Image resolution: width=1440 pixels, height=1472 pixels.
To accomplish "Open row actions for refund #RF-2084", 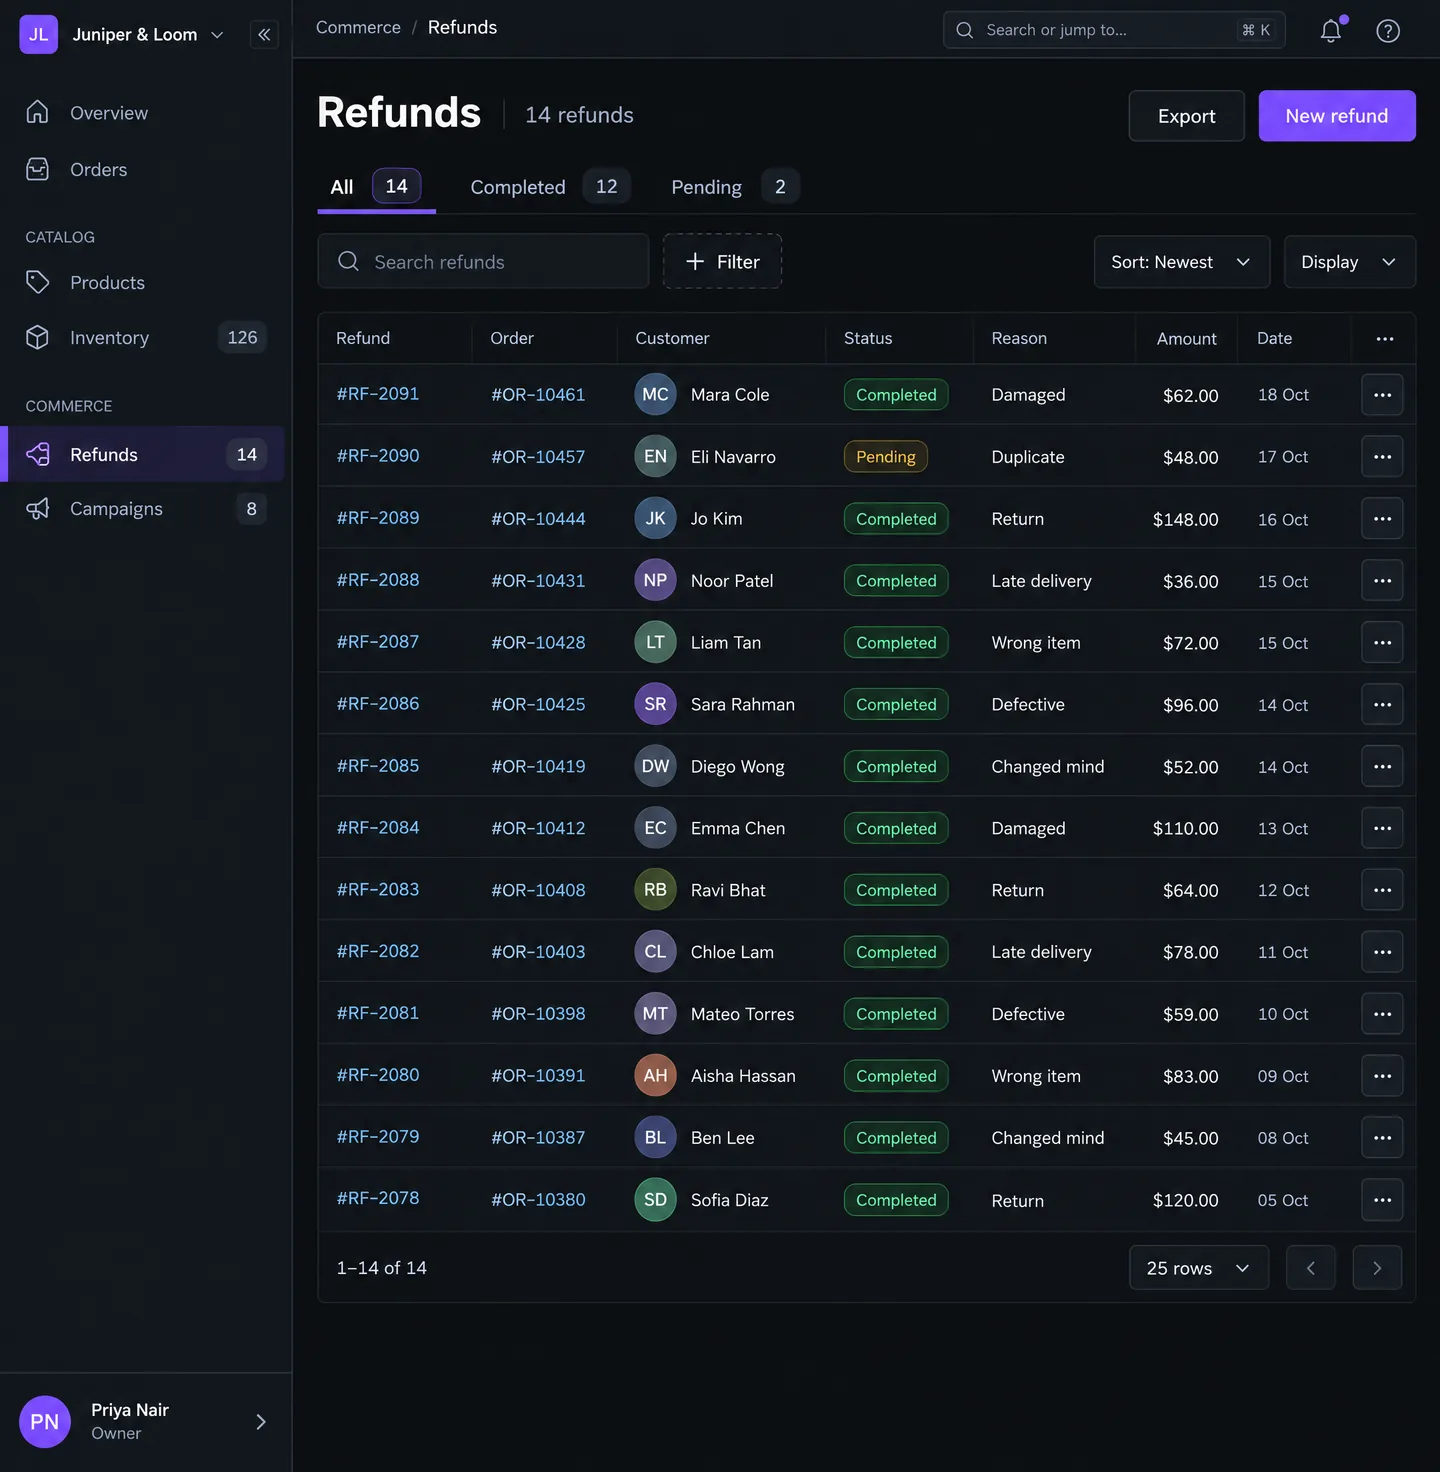I will (x=1382, y=828).
